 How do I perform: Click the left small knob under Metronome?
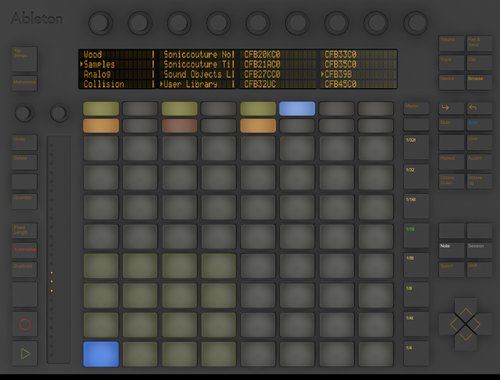(x=23, y=113)
